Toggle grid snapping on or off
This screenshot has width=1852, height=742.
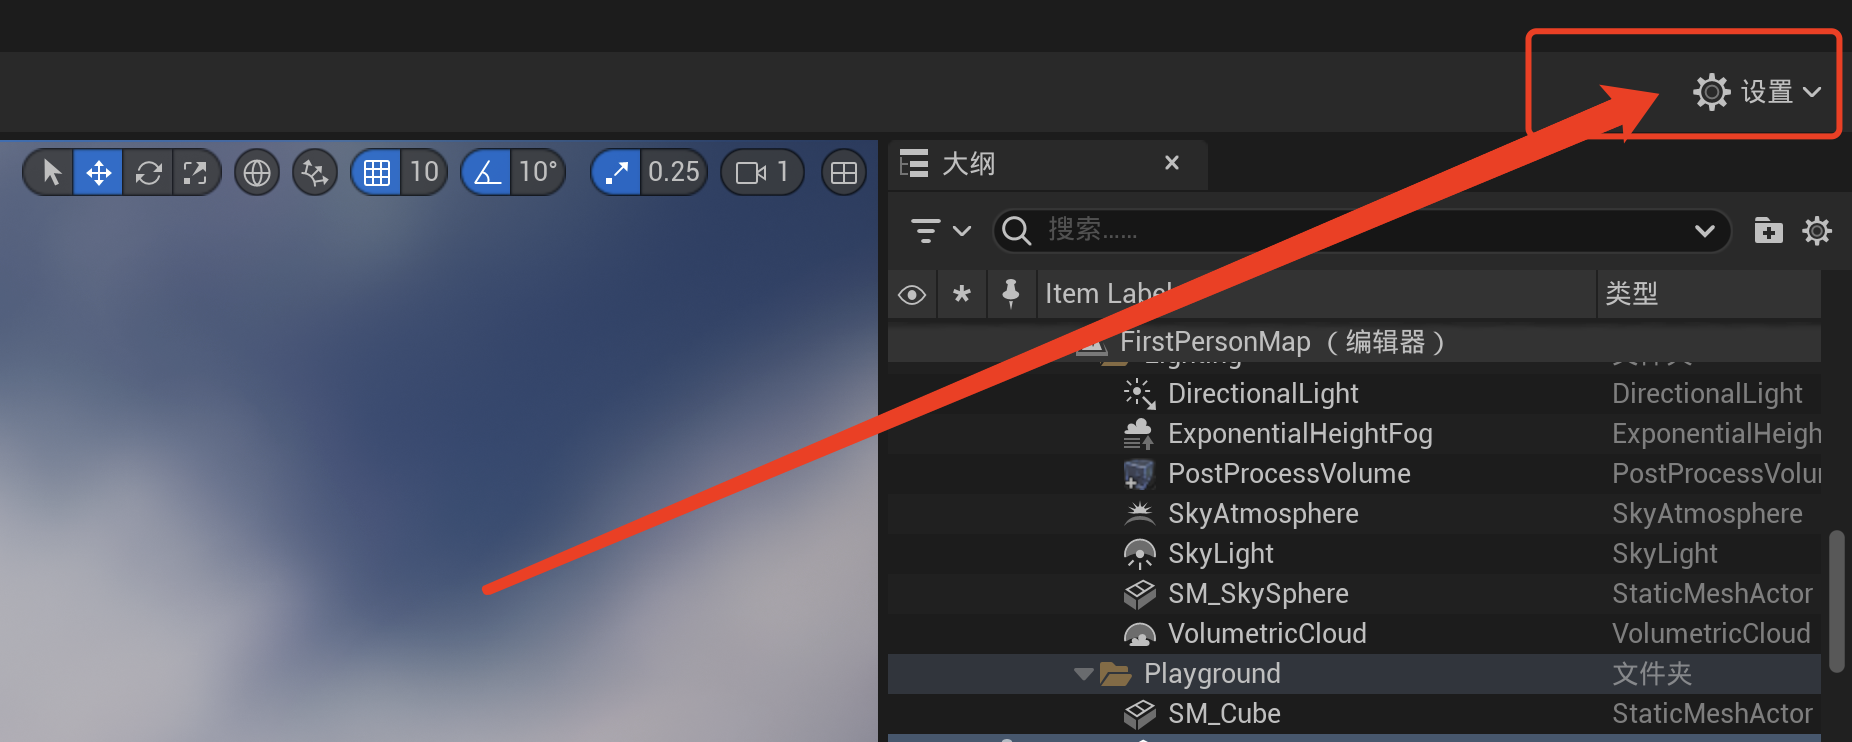click(x=377, y=173)
